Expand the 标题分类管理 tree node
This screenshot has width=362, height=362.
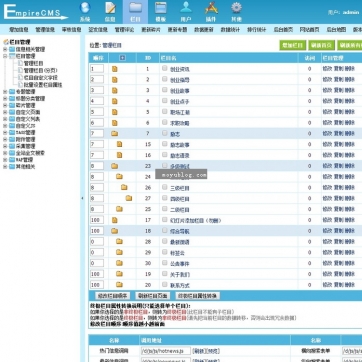coord(5,98)
